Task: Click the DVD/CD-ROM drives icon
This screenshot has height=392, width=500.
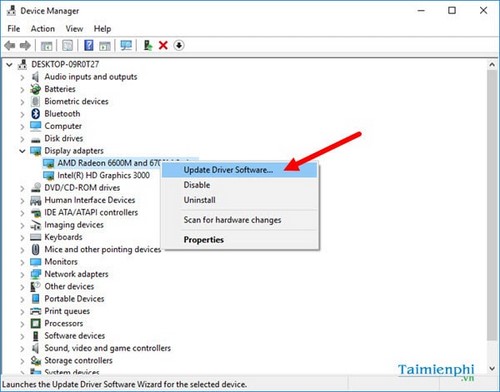Action: [35, 188]
